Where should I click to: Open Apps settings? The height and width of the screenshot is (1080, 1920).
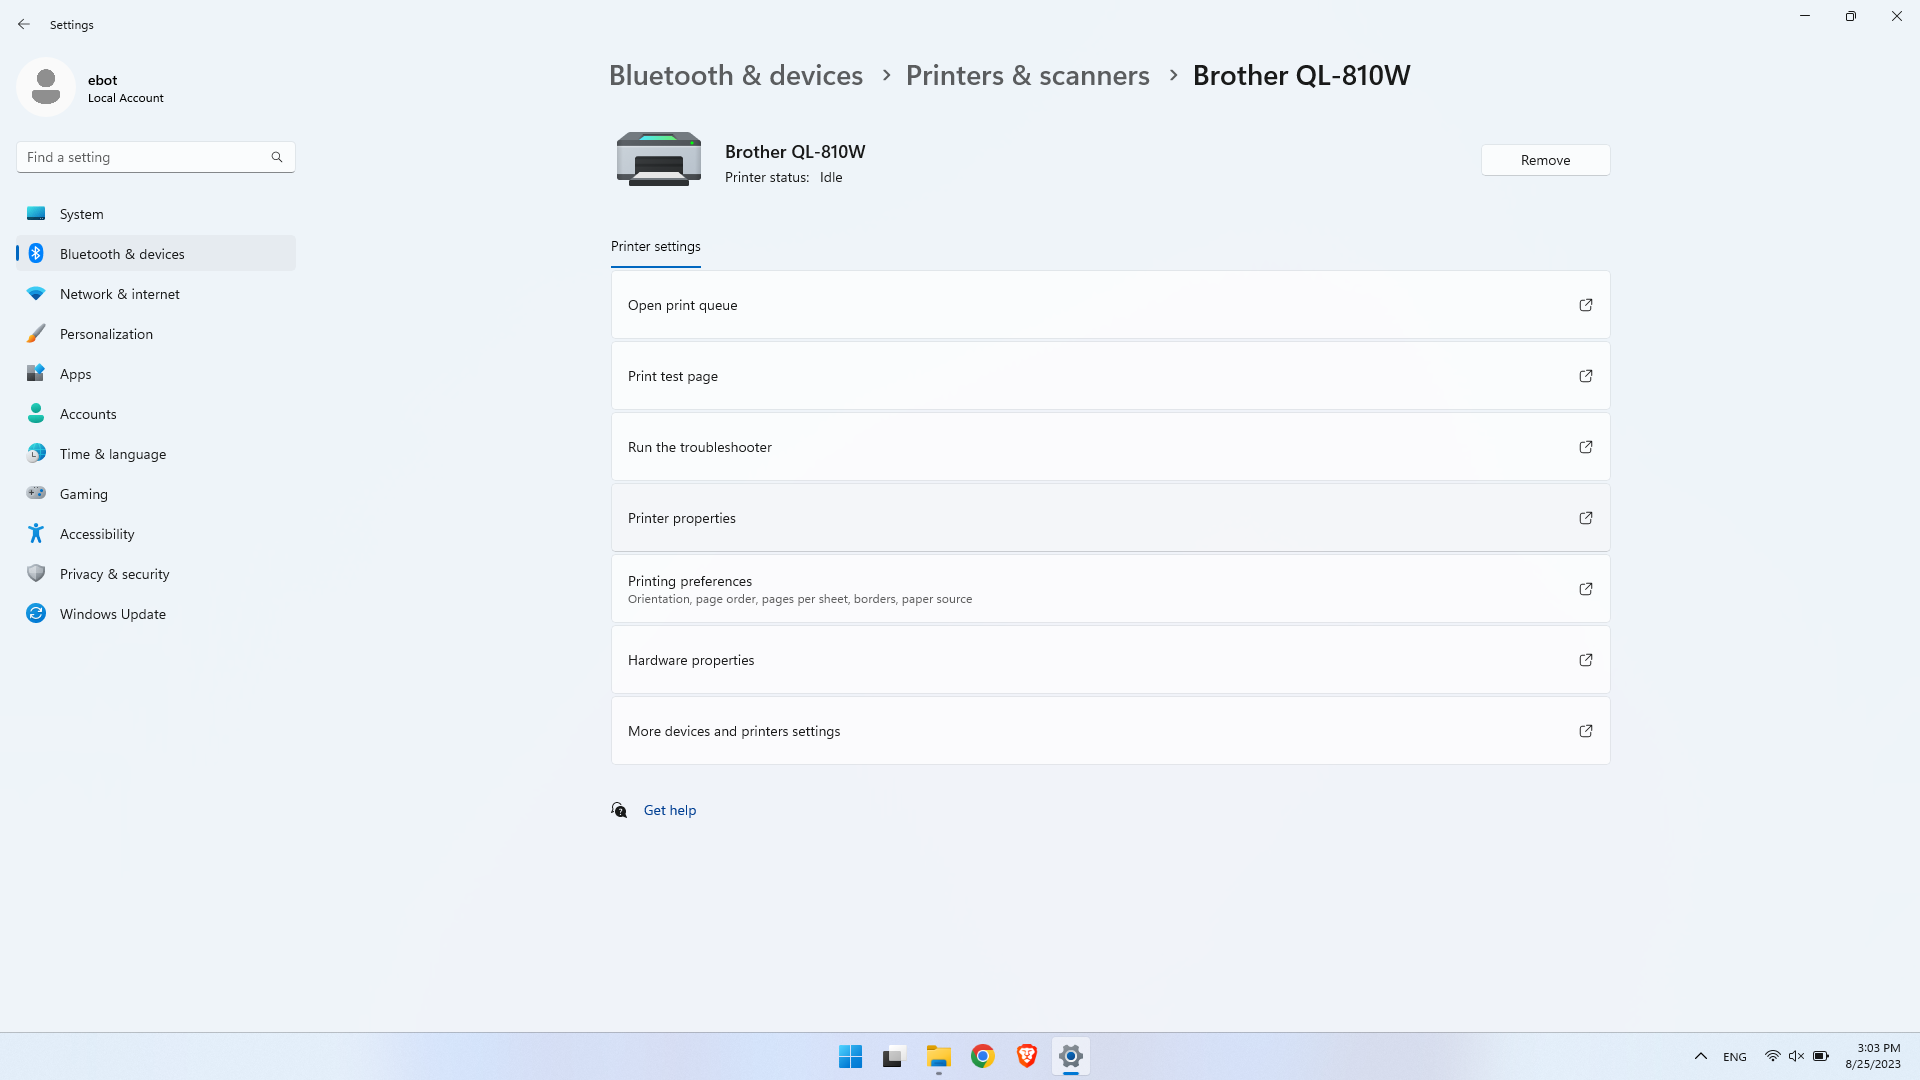tap(155, 374)
